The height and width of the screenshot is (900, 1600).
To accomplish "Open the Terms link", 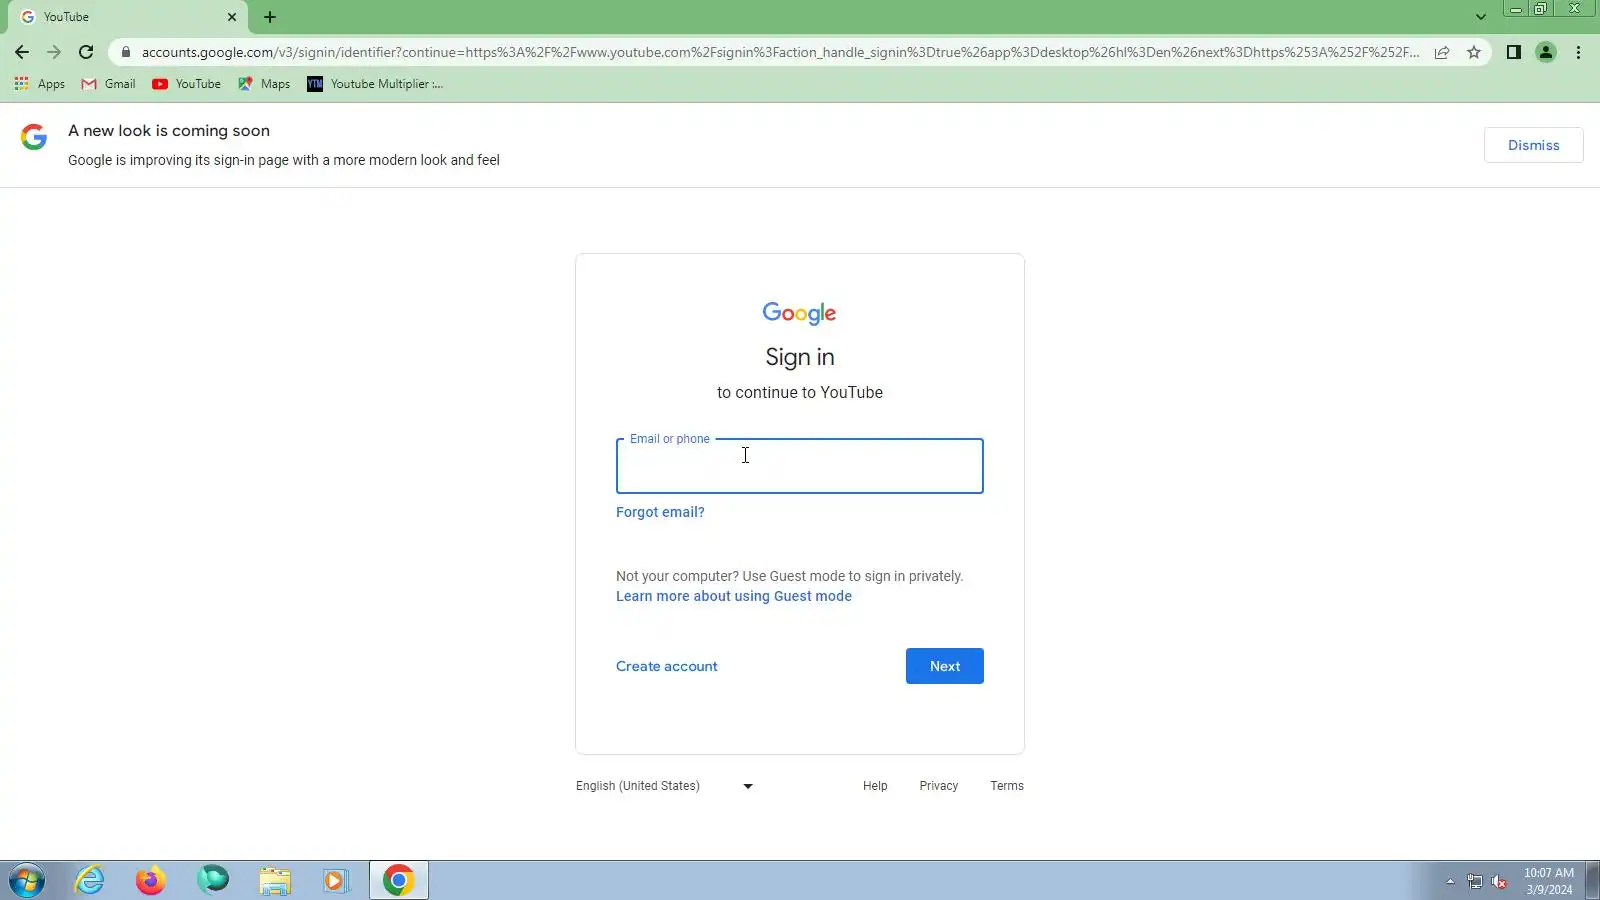I will tap(1007, 786).
